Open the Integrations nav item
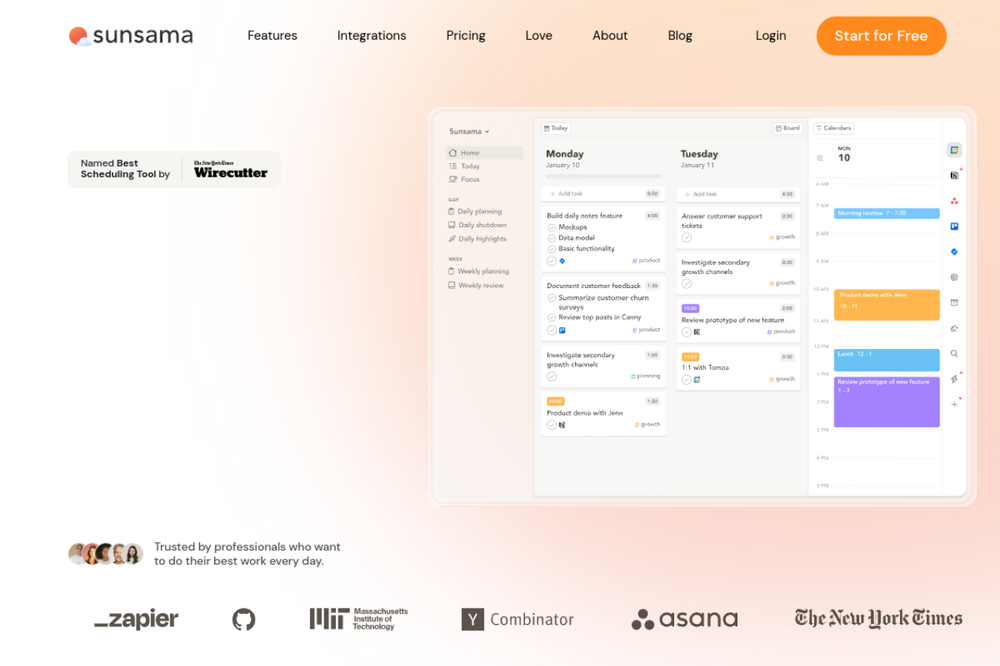This screenshot has height=666, width=1000. tap(372, 36)
